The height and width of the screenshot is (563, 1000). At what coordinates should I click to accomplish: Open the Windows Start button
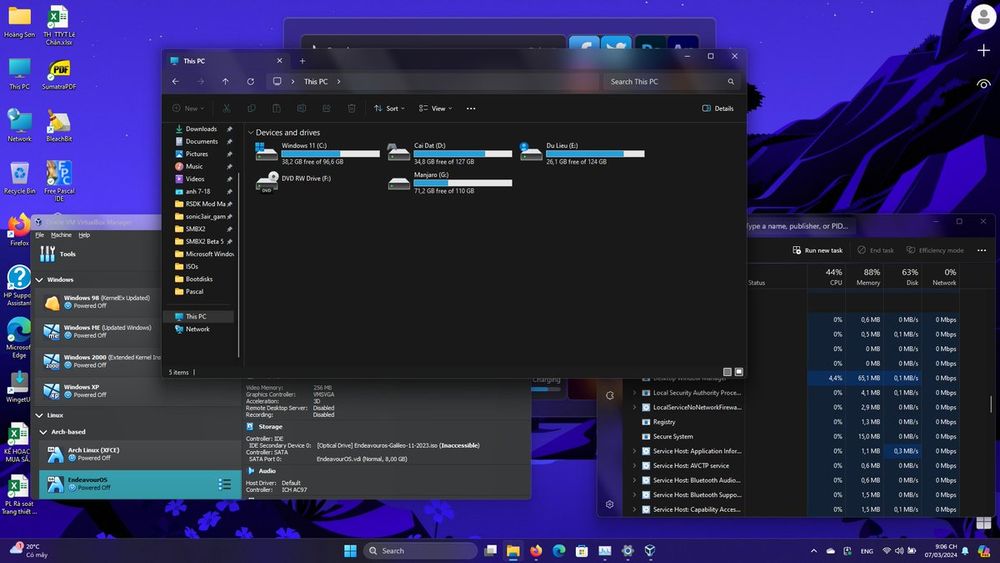click(x=350, y=551)
